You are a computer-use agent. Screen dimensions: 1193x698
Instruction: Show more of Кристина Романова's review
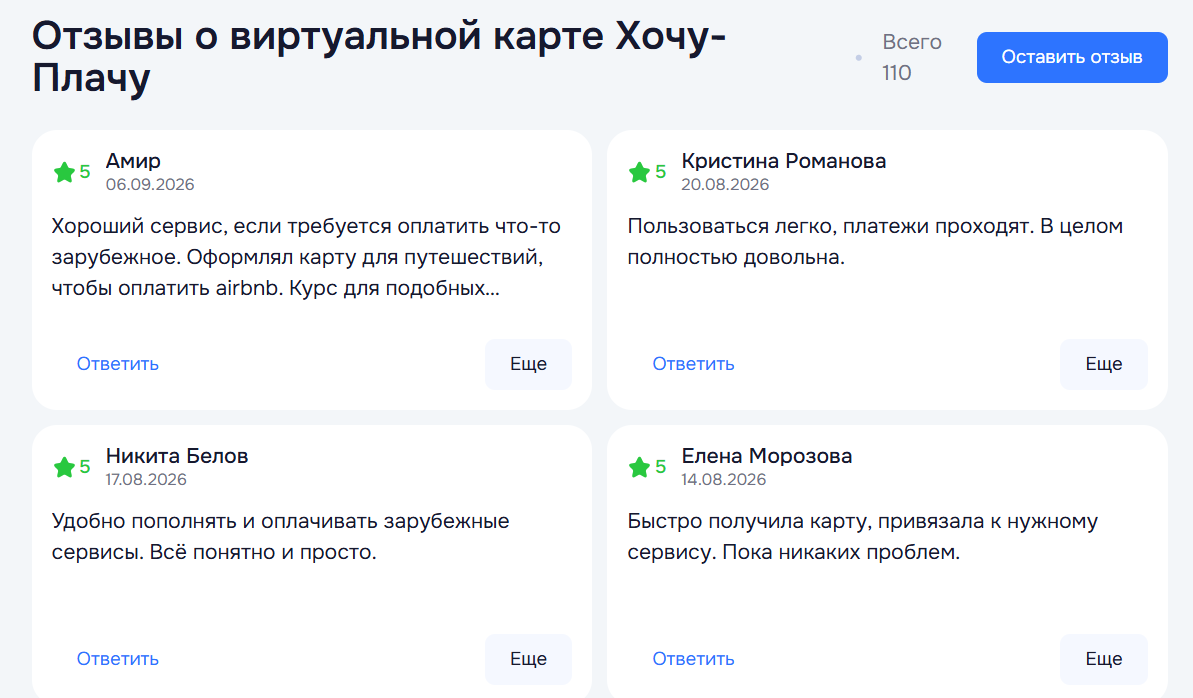click(1103, 364)
